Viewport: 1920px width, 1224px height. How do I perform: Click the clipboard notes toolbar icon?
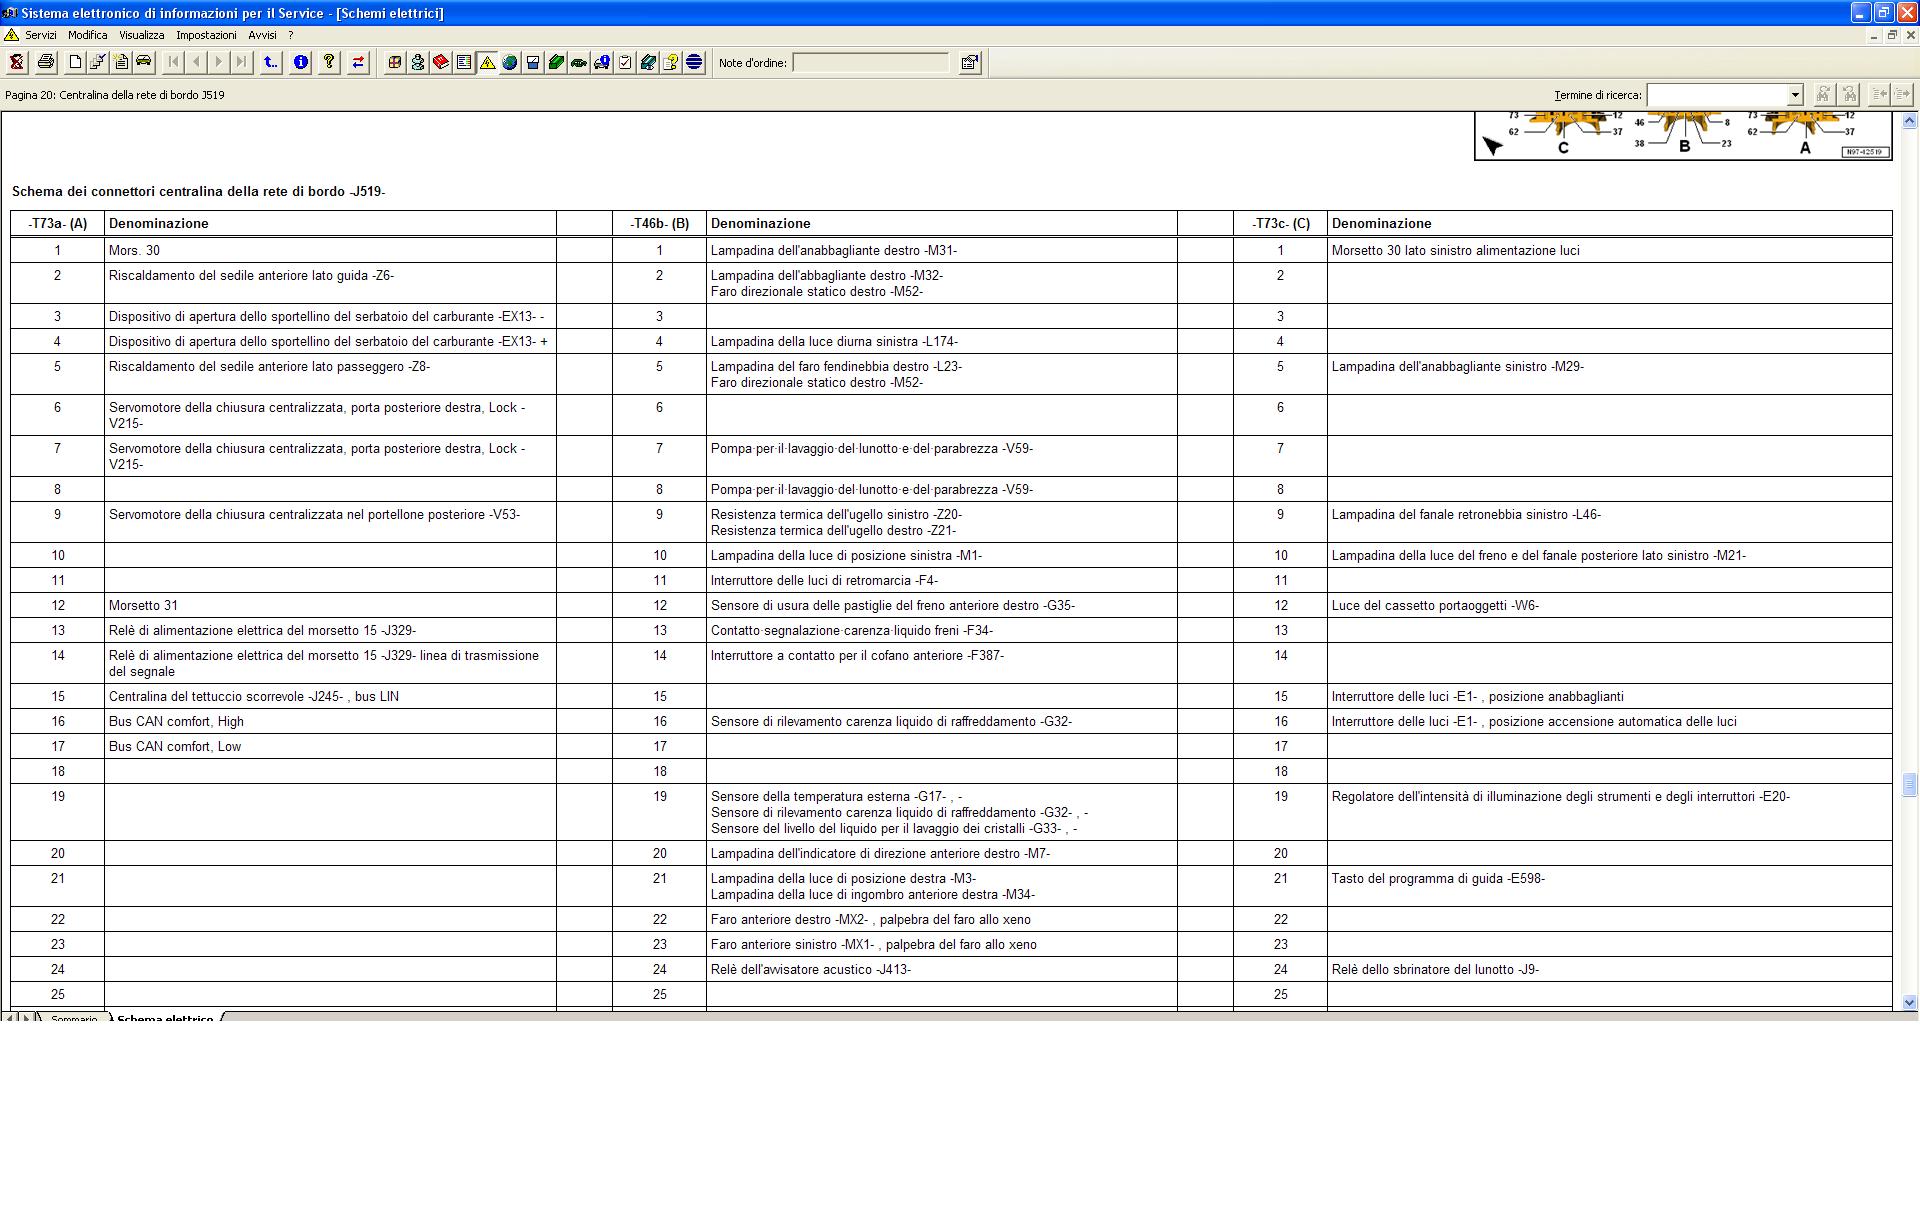121,62
